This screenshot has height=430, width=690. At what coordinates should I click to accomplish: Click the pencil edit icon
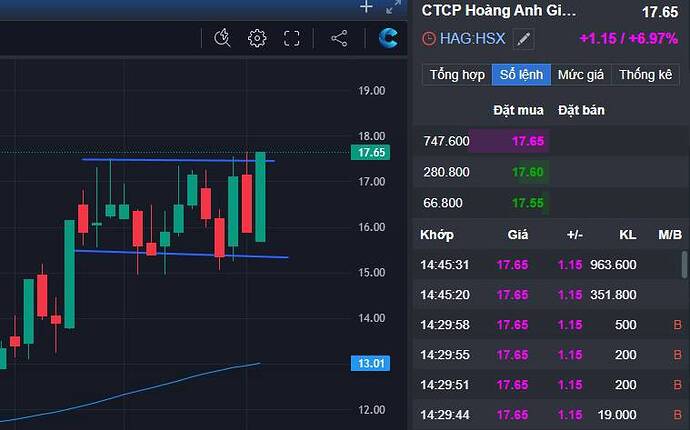pyautogui.click(x=523, y=39)
